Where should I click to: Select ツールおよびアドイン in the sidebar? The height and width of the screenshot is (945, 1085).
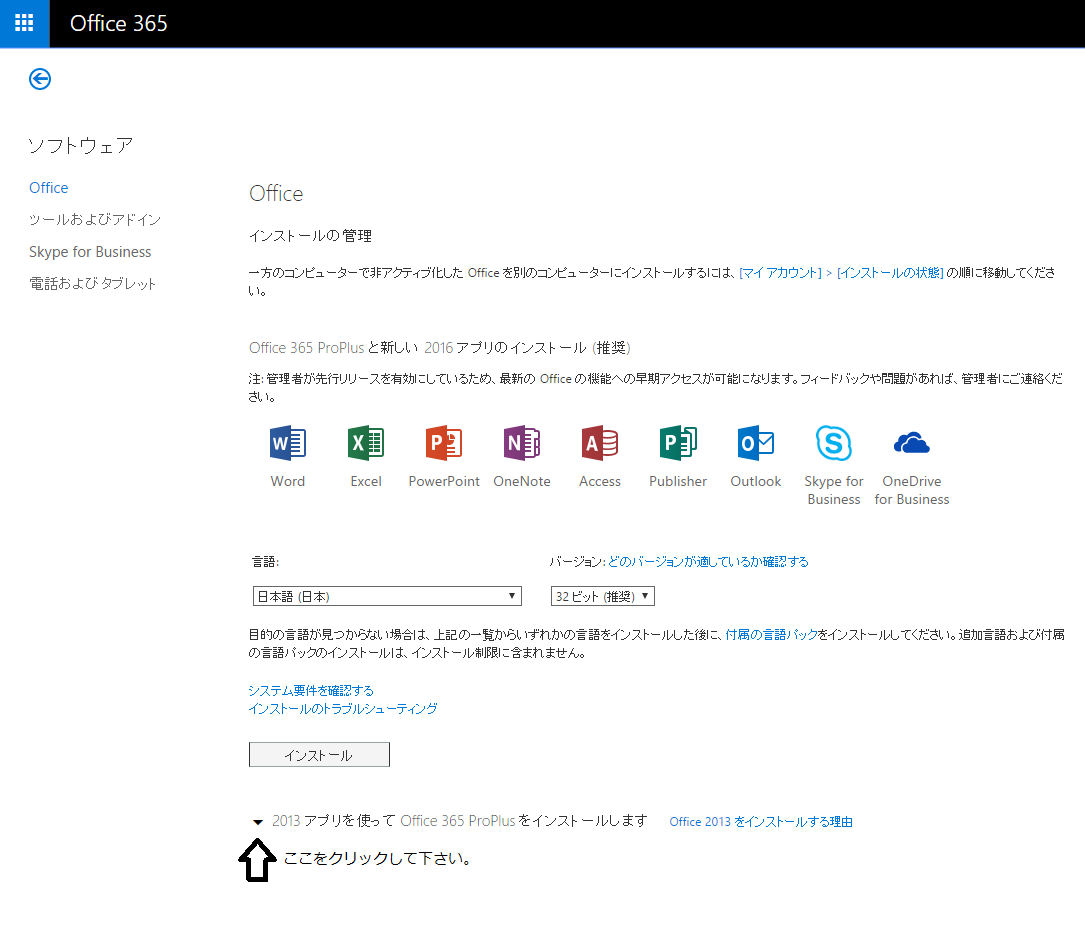pyautogui.click(x=95, y=220)
